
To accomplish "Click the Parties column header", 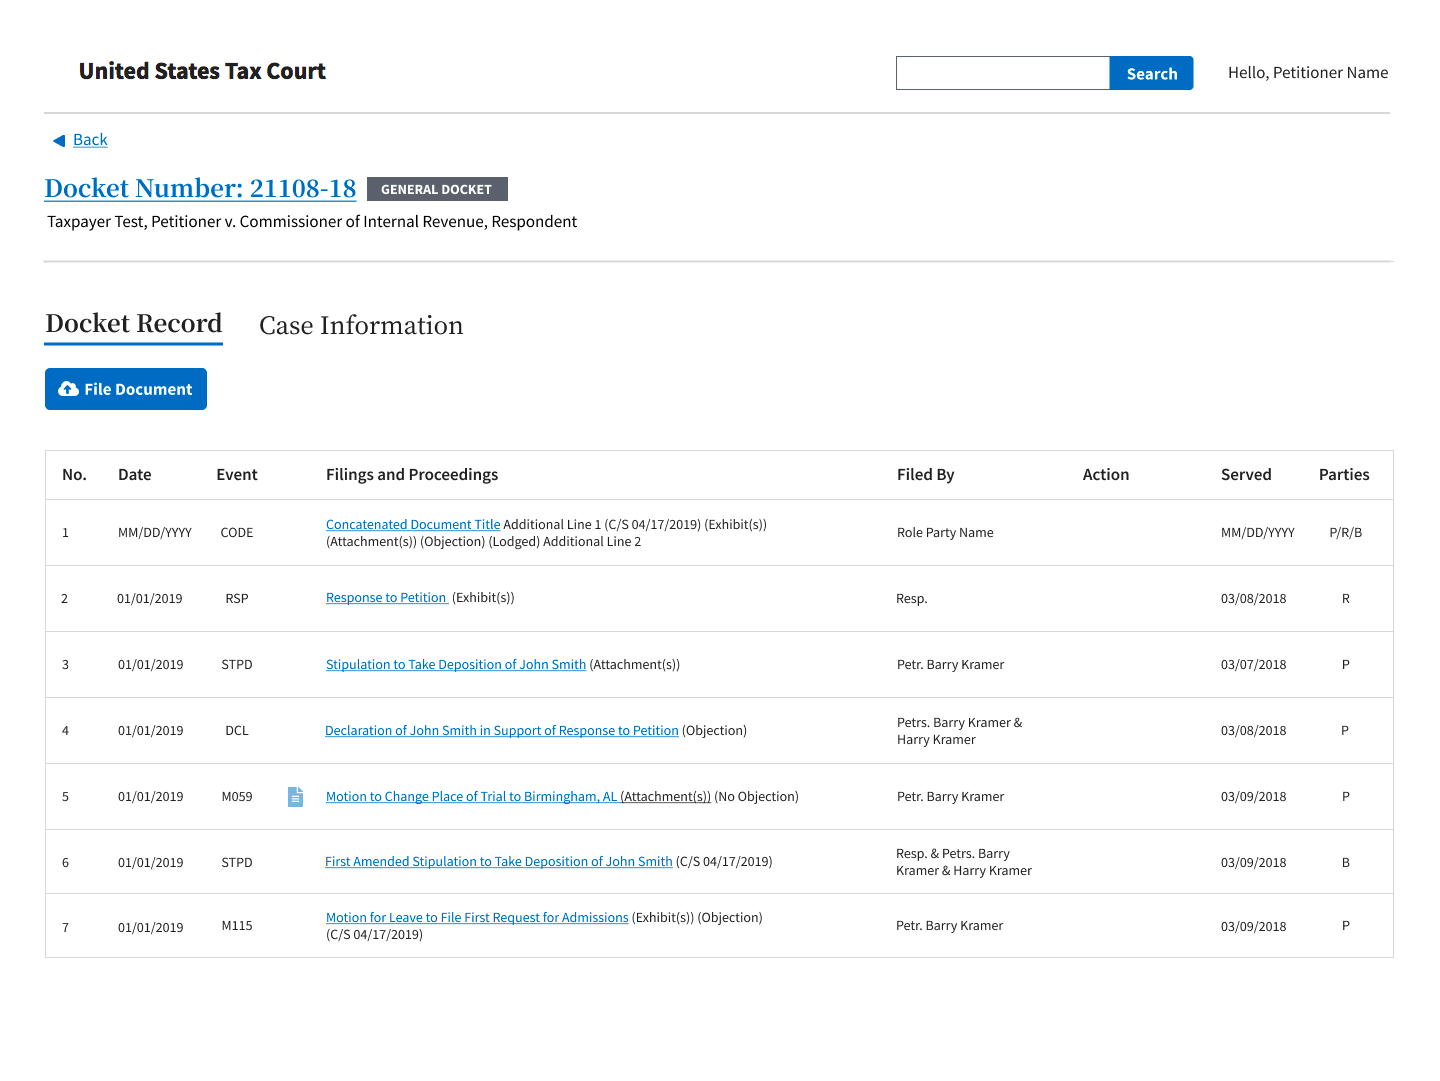I will (1344, 475).
